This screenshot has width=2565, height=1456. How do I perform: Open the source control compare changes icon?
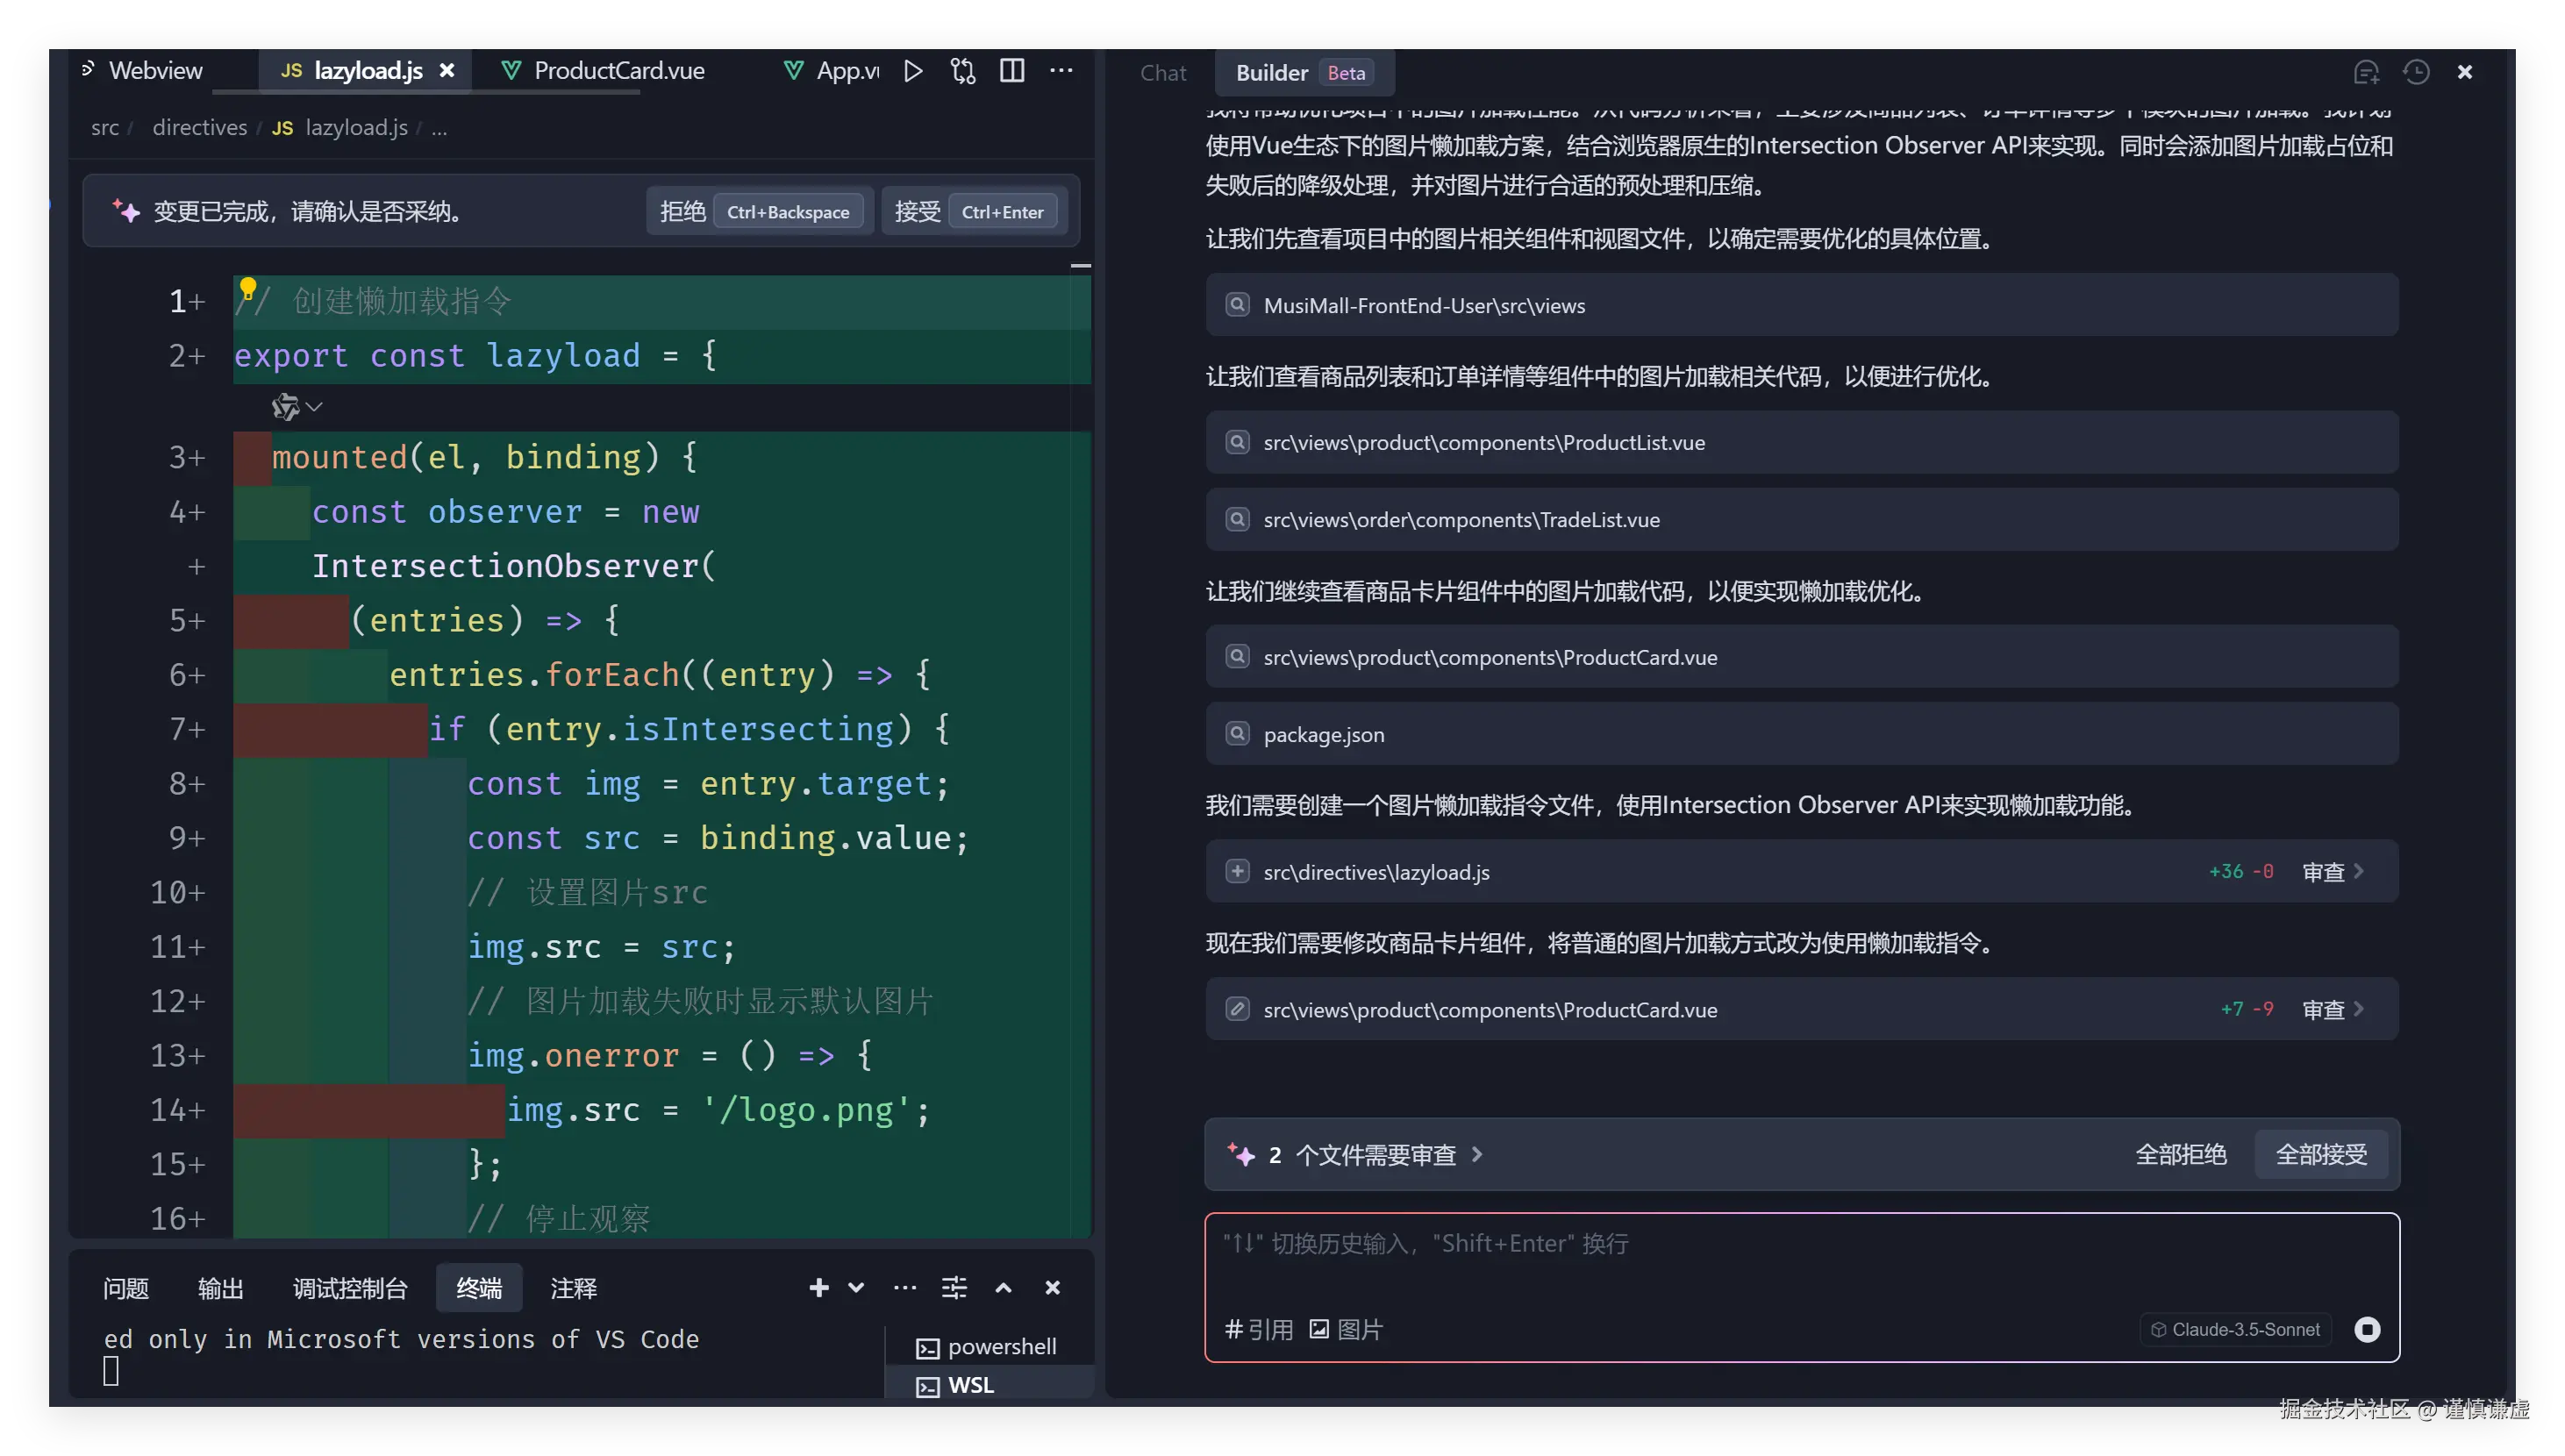(962, 71)
